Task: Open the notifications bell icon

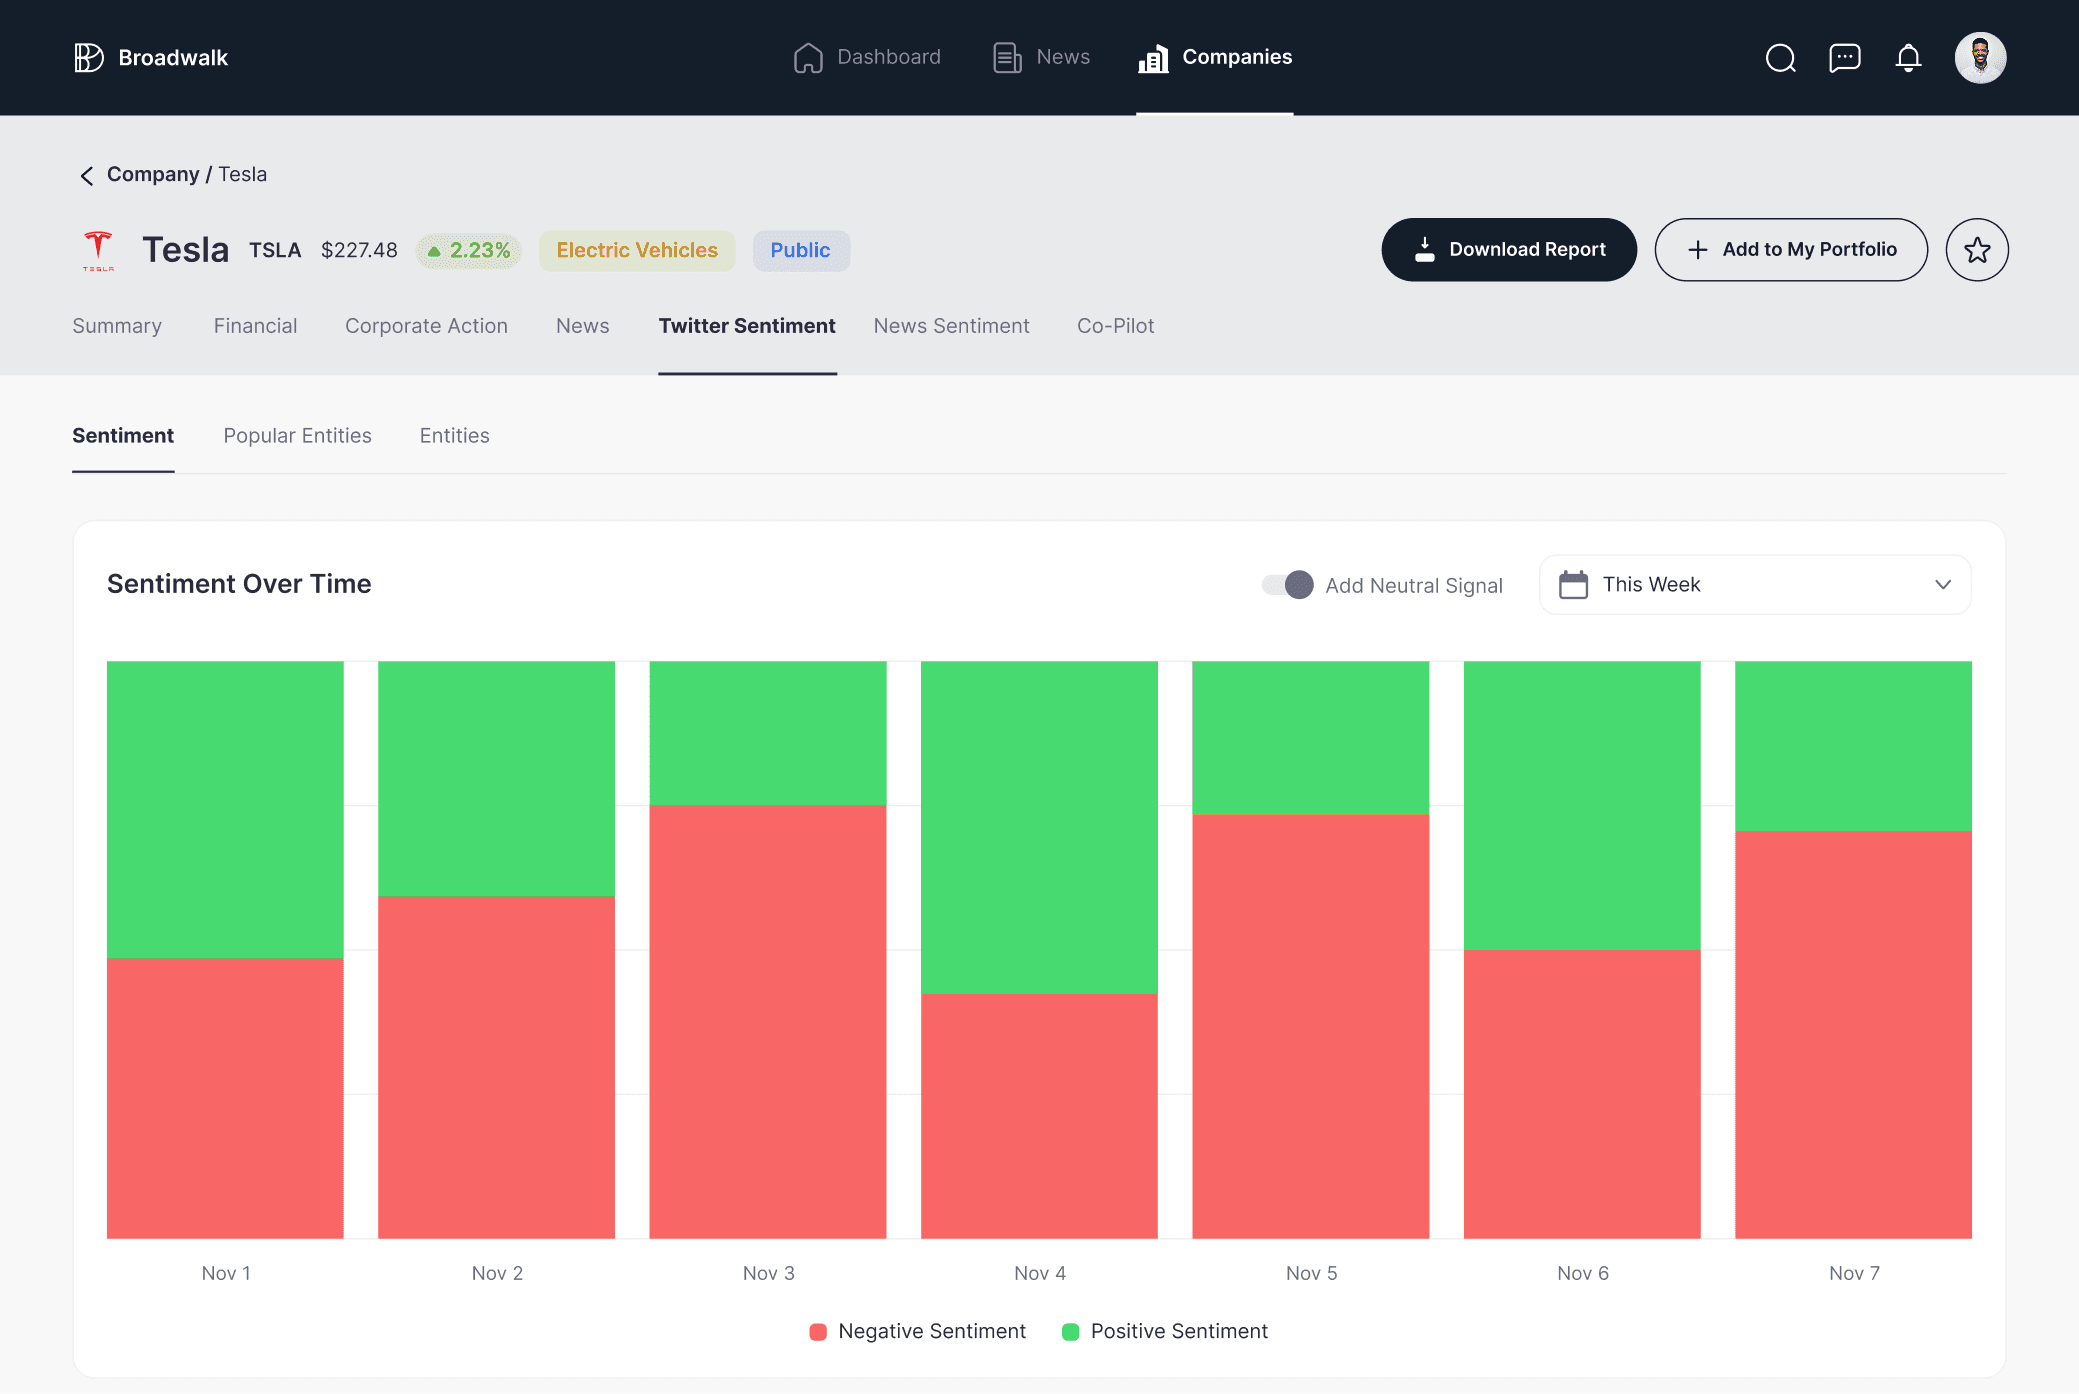Action: click(1908, 58)
